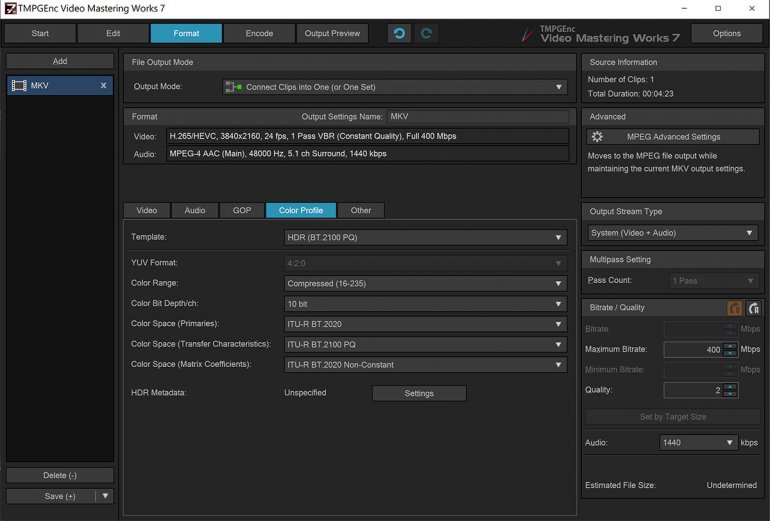The image size is (770, 521).
Task: Expand the Color Range dropdown
Action: click(426, 283)
